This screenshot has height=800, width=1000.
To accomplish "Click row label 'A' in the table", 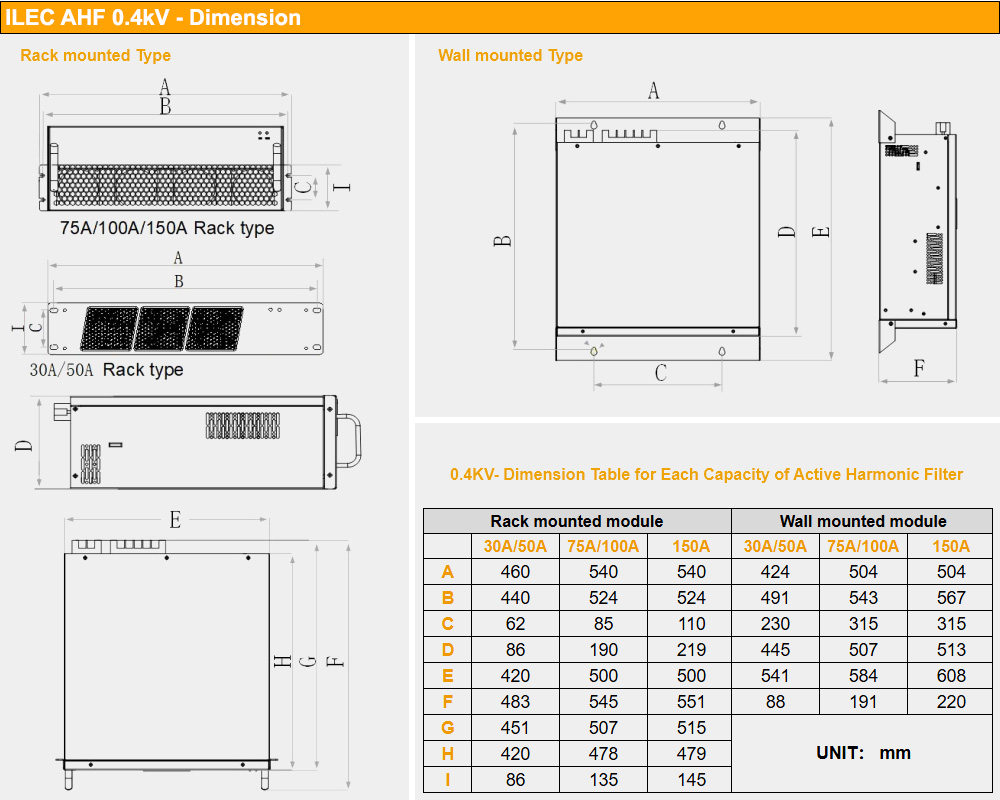I will pyautogui.click(x=448, y=572).
